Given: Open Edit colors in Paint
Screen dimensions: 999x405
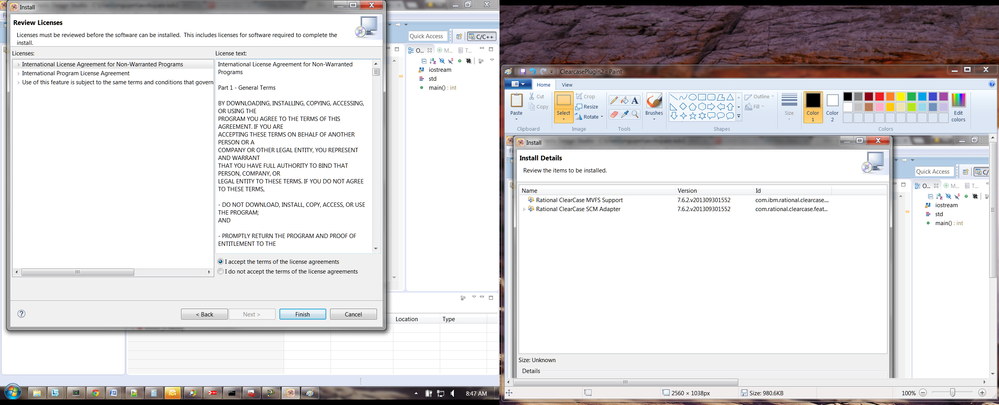Looking at the screenshot, I should click(958, 108).
